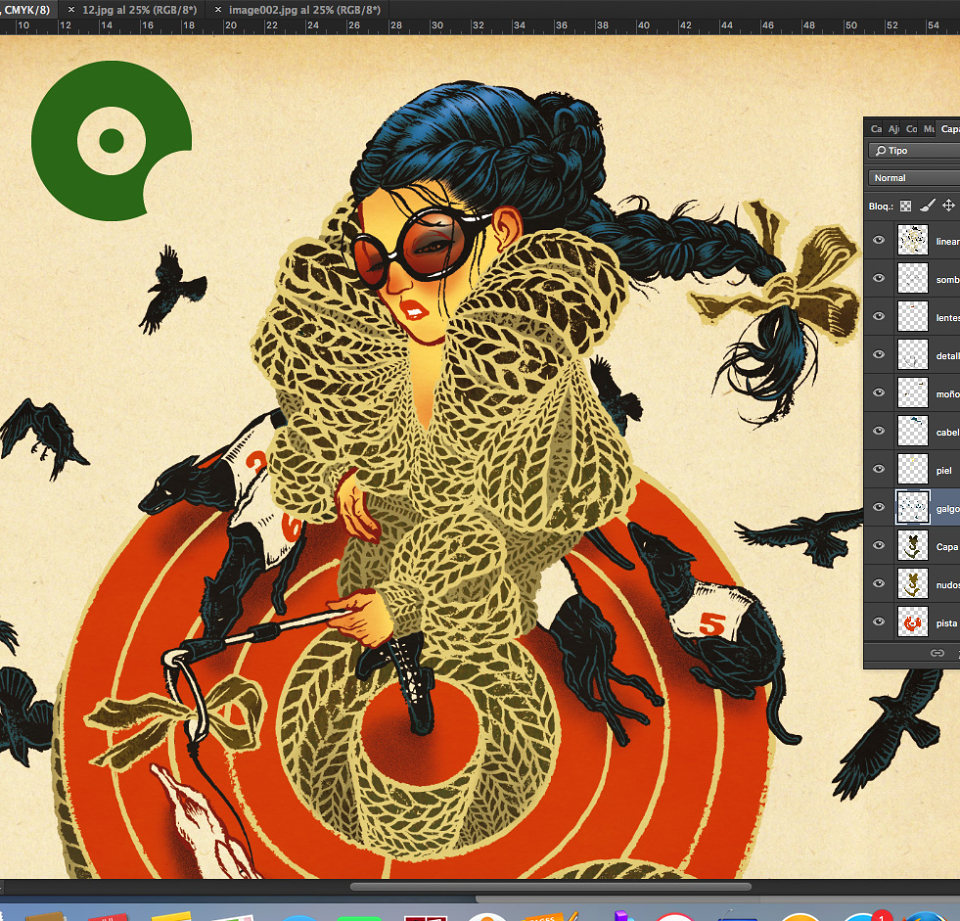This screenshot has height=921, width=960.
Task: Click the horizontal scrollbar below the canvas
Action: pos(550,887)
